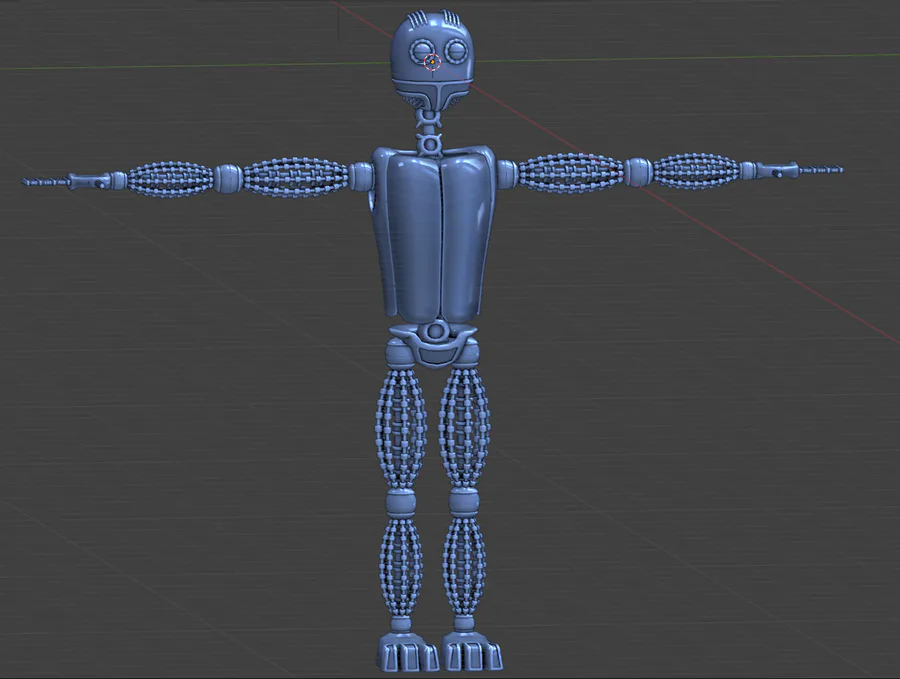Screen dimensions: 900x679
Task: Click the robot's round eye on the viewer's left
Action: point(422,52)
